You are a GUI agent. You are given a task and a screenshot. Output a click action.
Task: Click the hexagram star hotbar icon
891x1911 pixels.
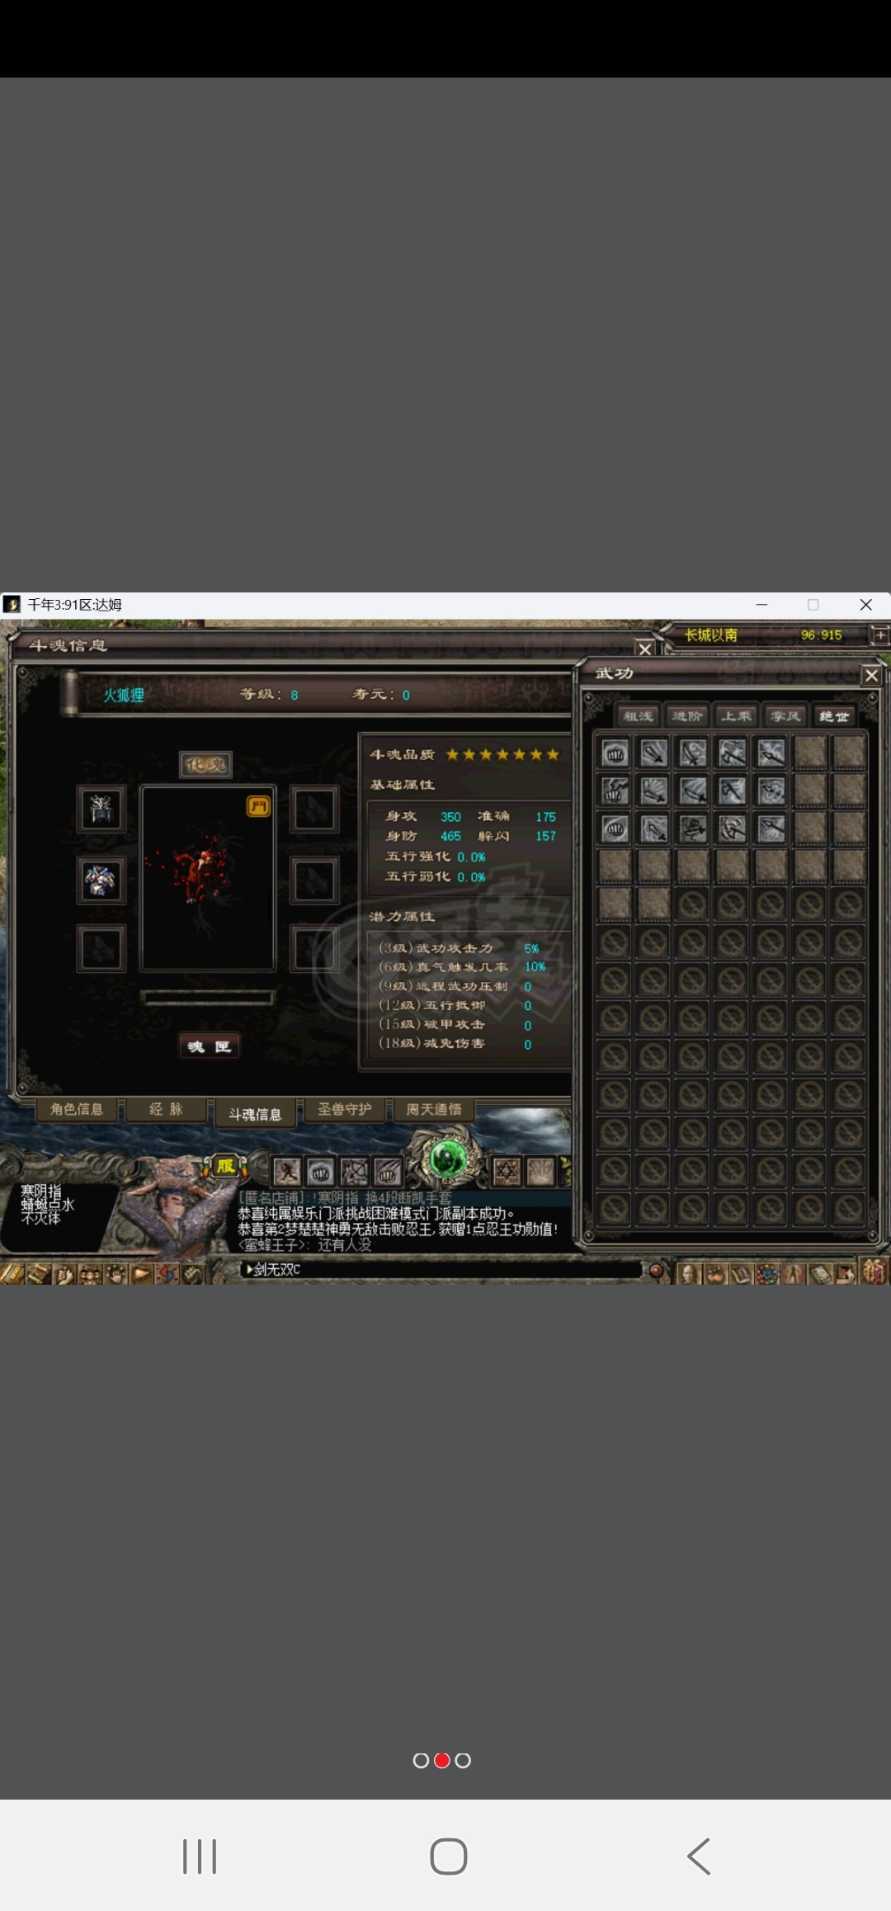tap(506, 1170)
